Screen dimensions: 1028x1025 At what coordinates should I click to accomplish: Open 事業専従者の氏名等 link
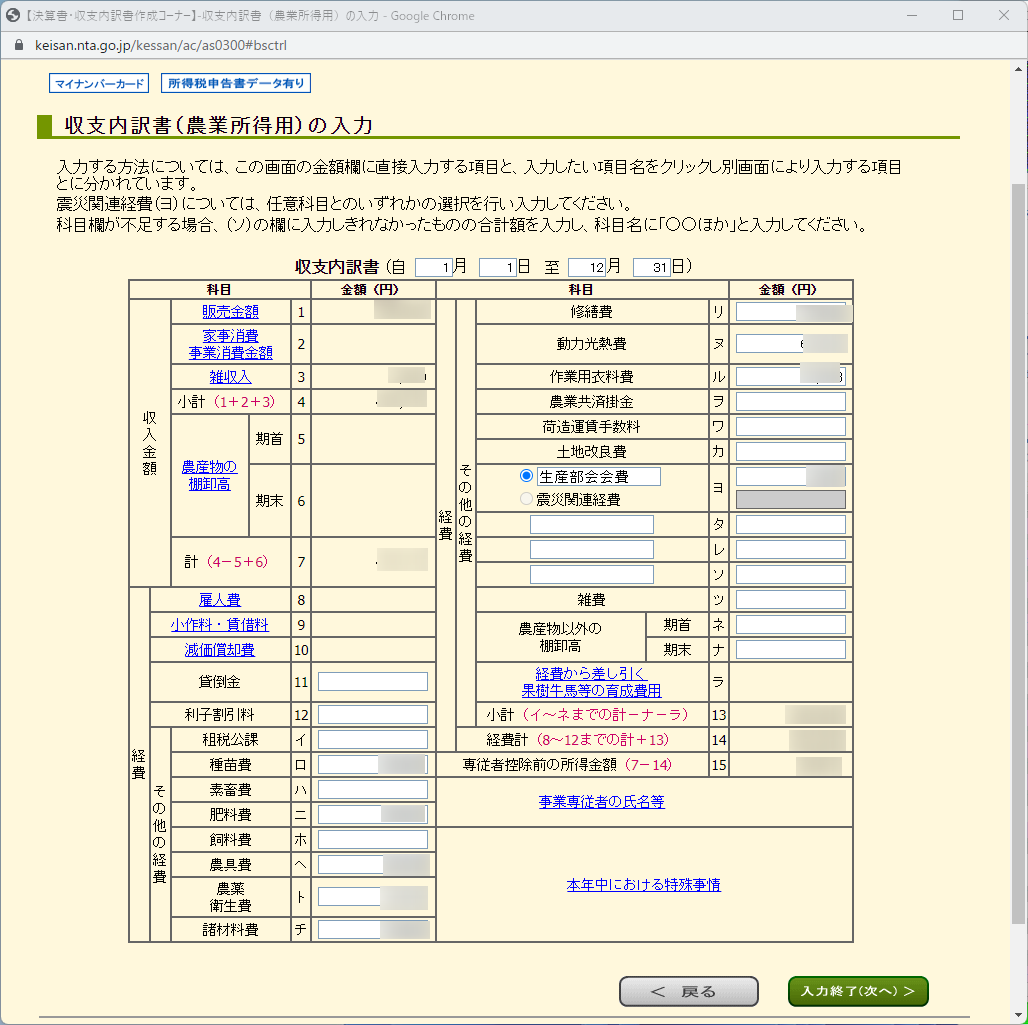[601, 801]
